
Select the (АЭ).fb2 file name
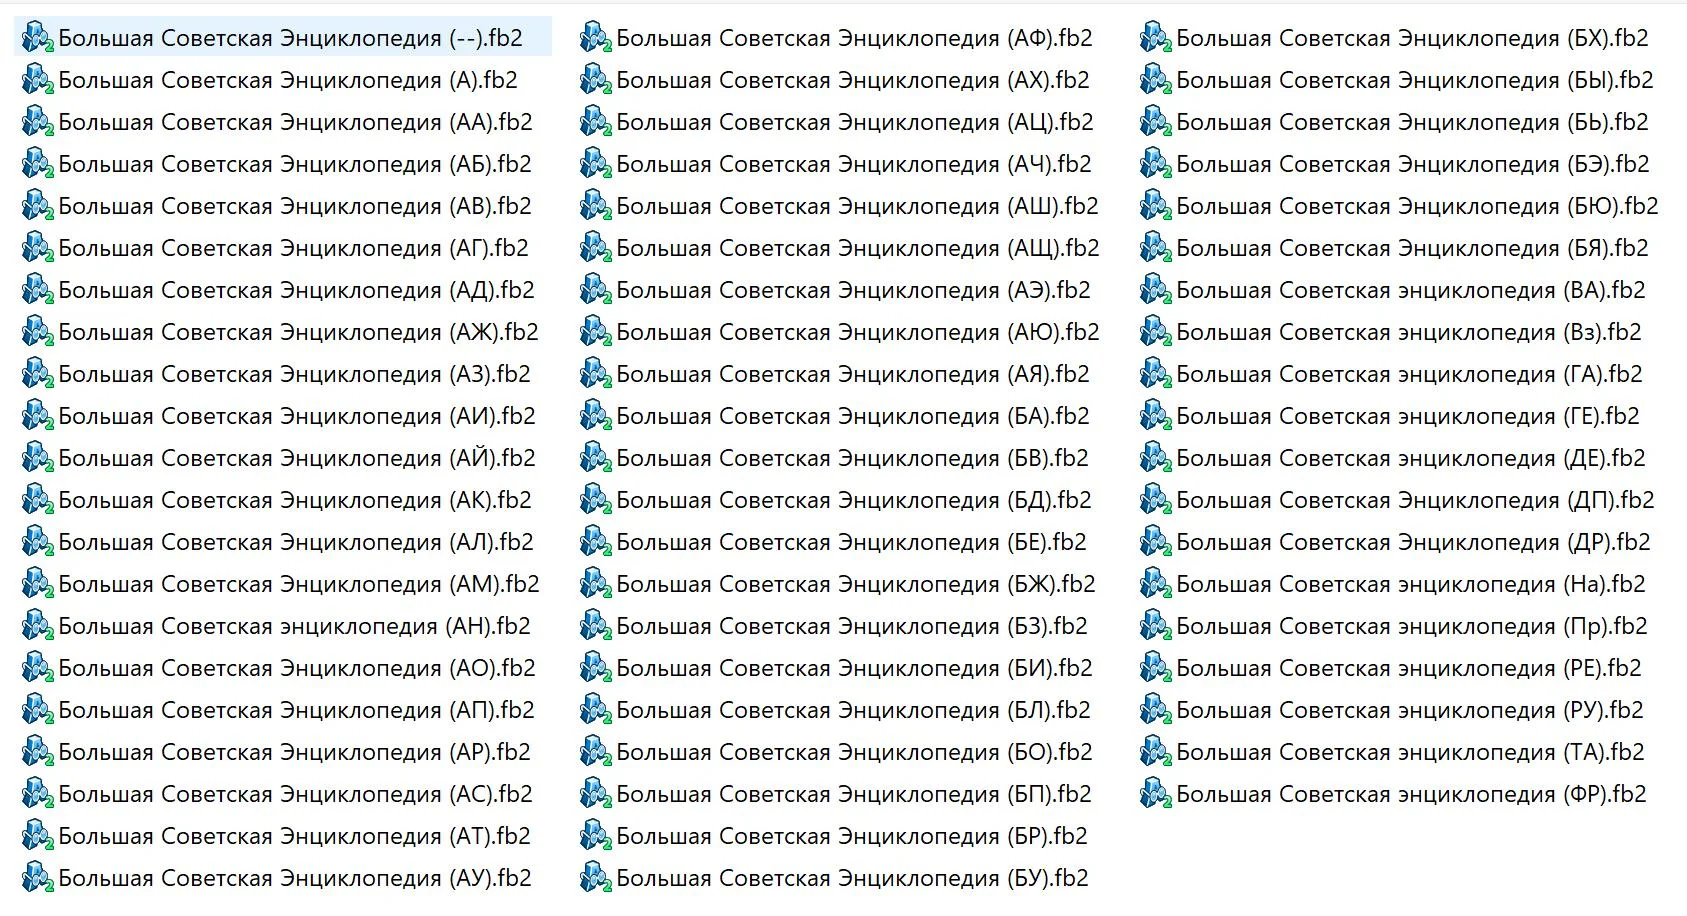pos(853,290)
